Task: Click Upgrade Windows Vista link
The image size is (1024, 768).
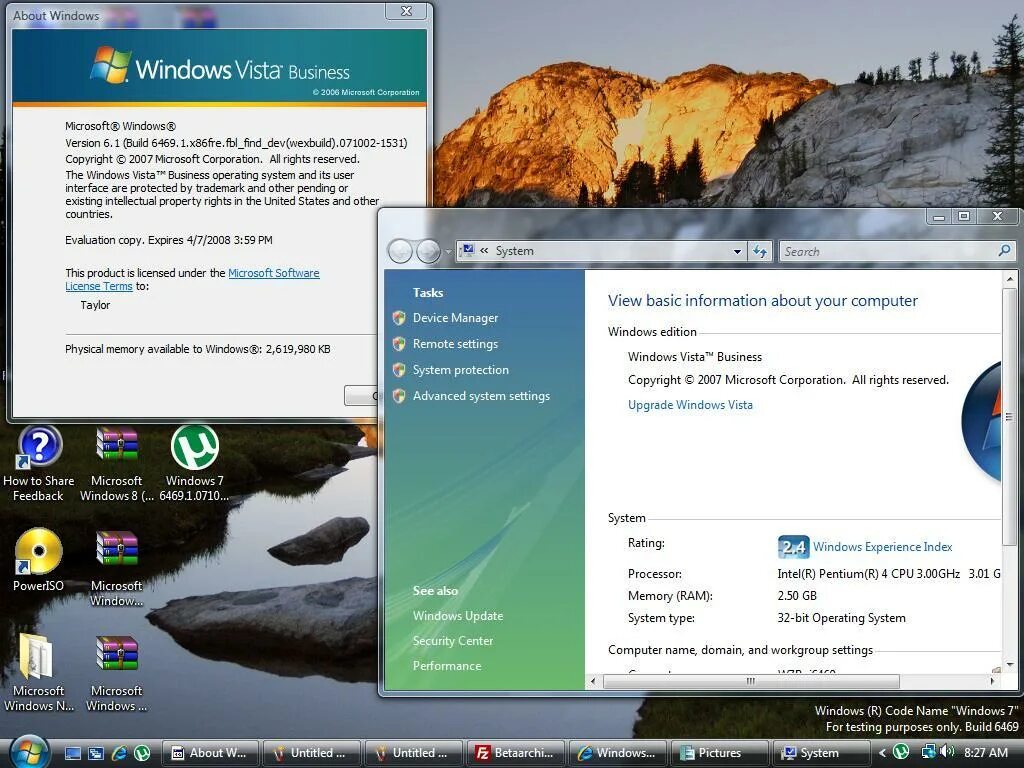Action: pyautogui.click(x=690, y=405)
